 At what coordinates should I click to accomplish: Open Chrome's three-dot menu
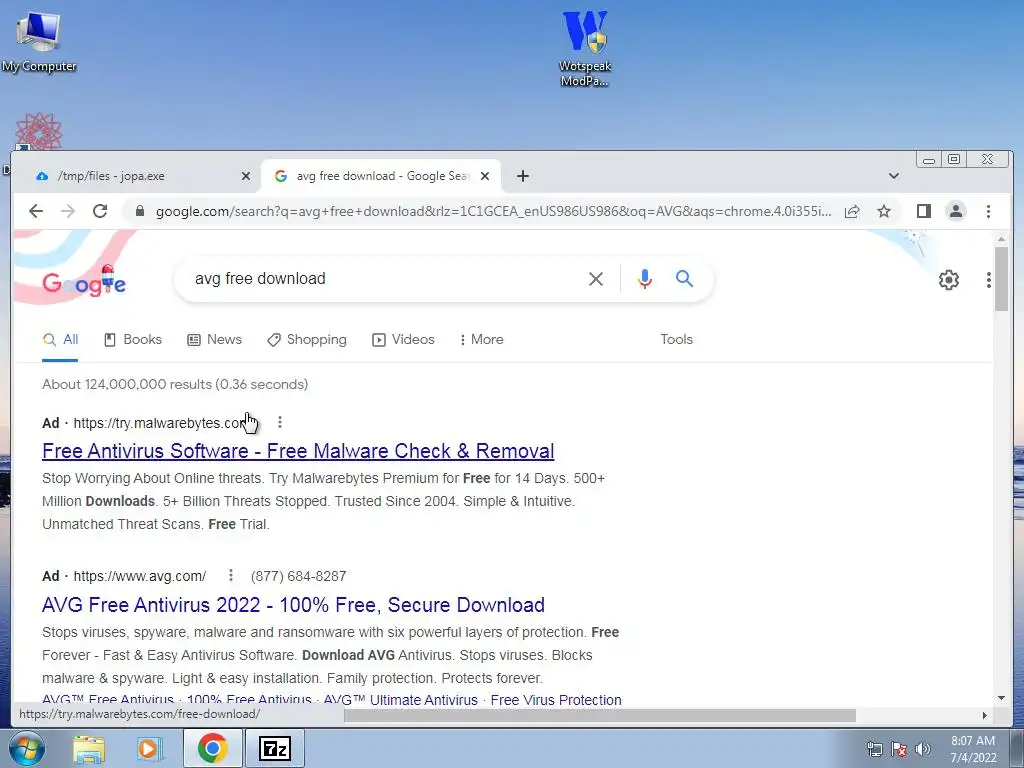pyautogui.click(x=988, y=211)
